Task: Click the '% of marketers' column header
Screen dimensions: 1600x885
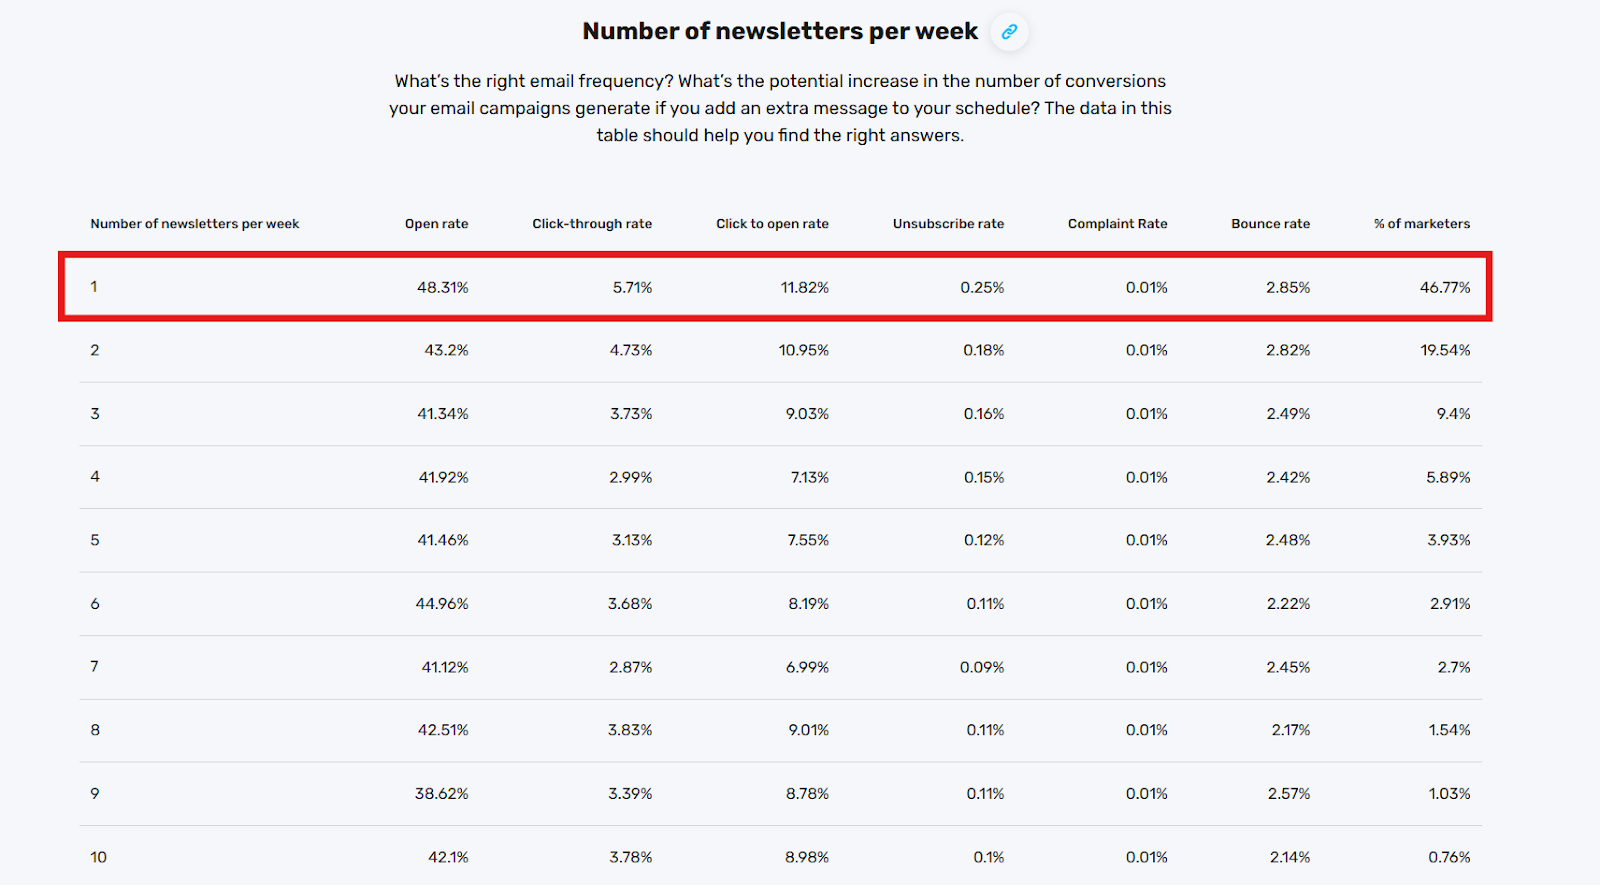Action: point(1421,224)
